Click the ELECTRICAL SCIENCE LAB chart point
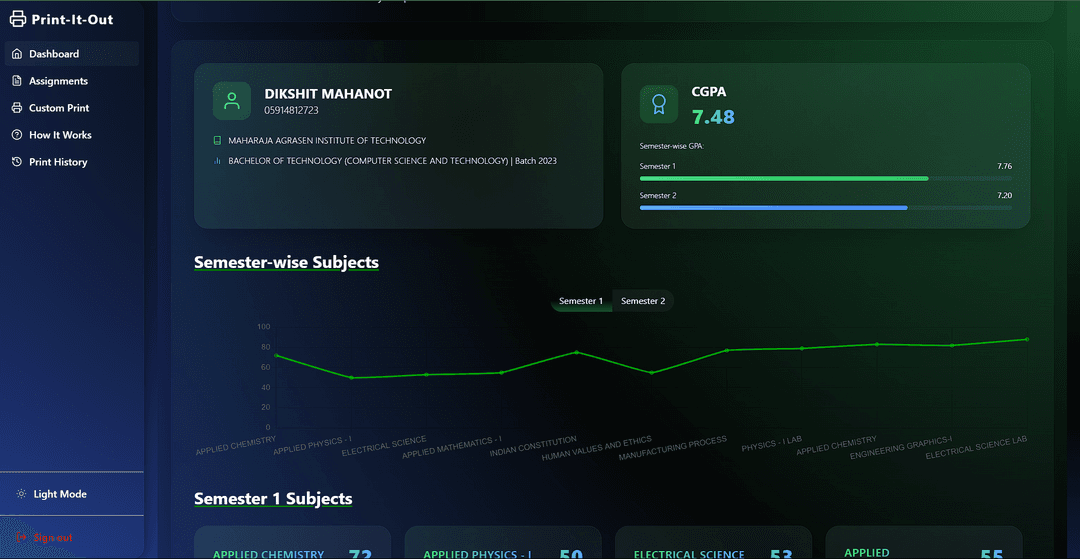 coord(1026,339)
